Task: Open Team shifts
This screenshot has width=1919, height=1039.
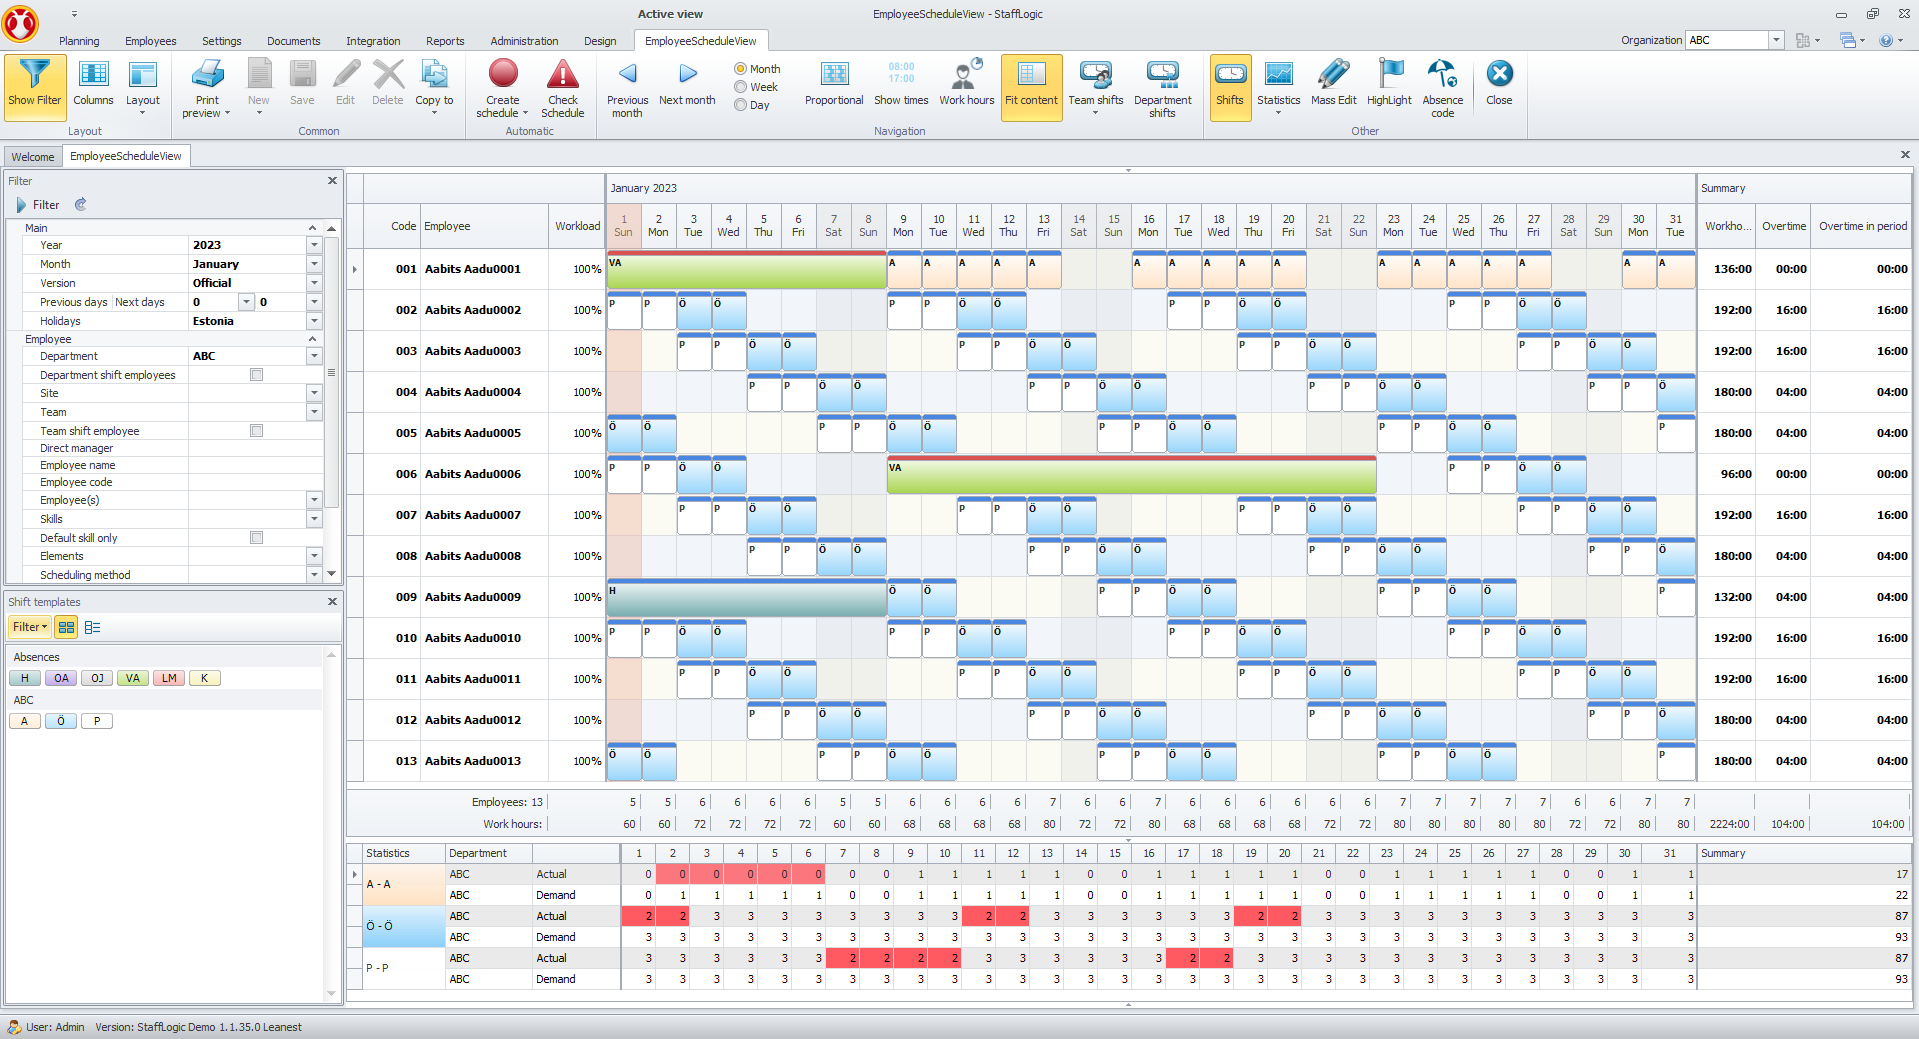Action: [x=1096, y=87]
